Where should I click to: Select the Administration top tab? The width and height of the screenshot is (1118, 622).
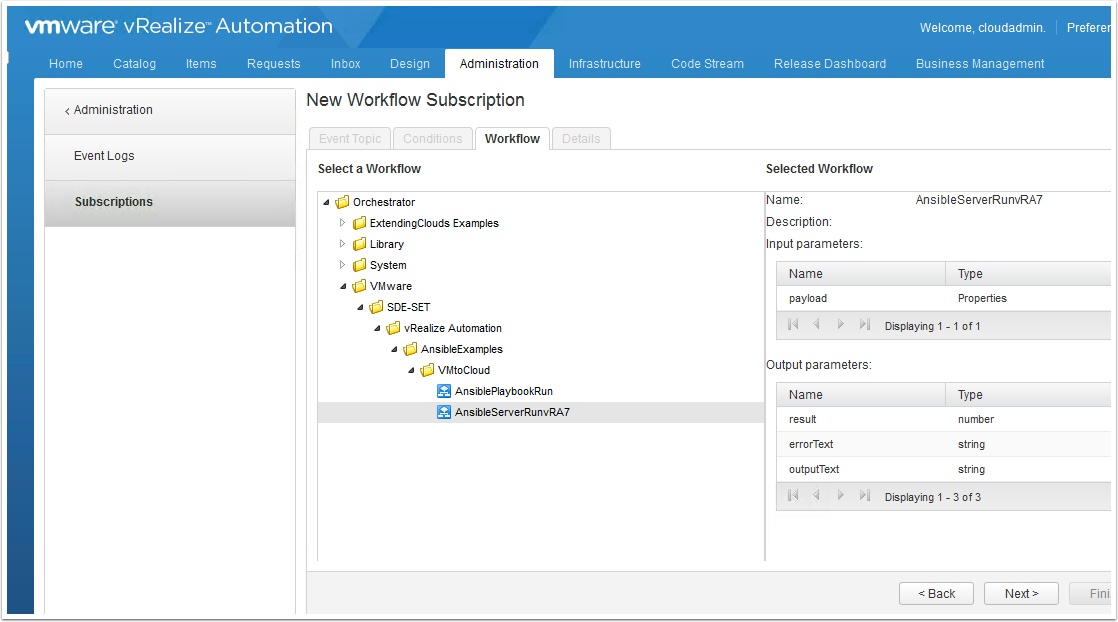pos(499,63)
